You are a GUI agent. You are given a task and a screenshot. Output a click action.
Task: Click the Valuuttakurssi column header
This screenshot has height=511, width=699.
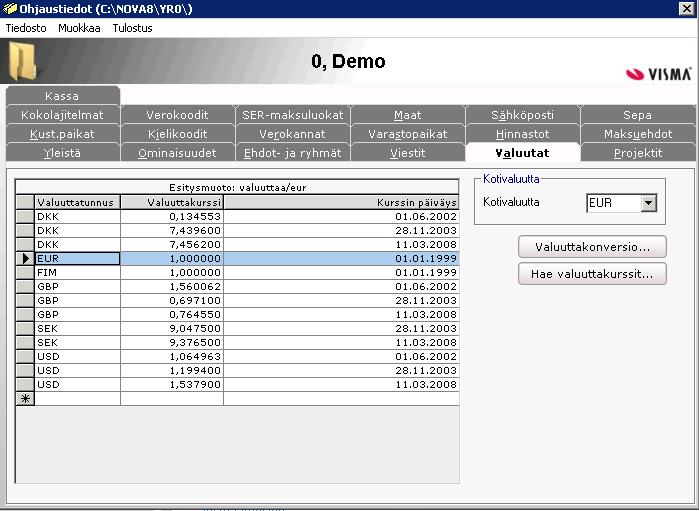point(172,202)
